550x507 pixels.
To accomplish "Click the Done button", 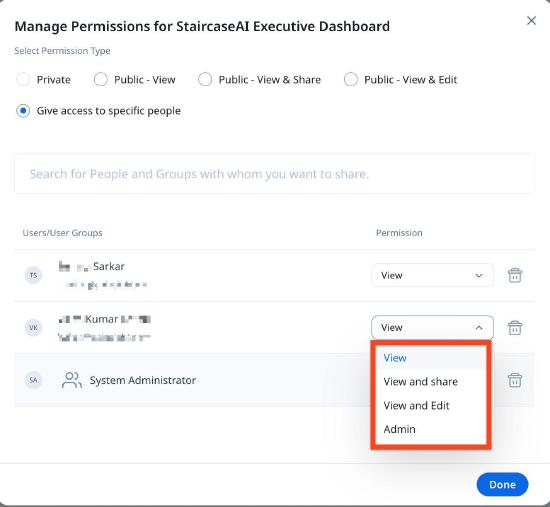I will click(502, 485).
